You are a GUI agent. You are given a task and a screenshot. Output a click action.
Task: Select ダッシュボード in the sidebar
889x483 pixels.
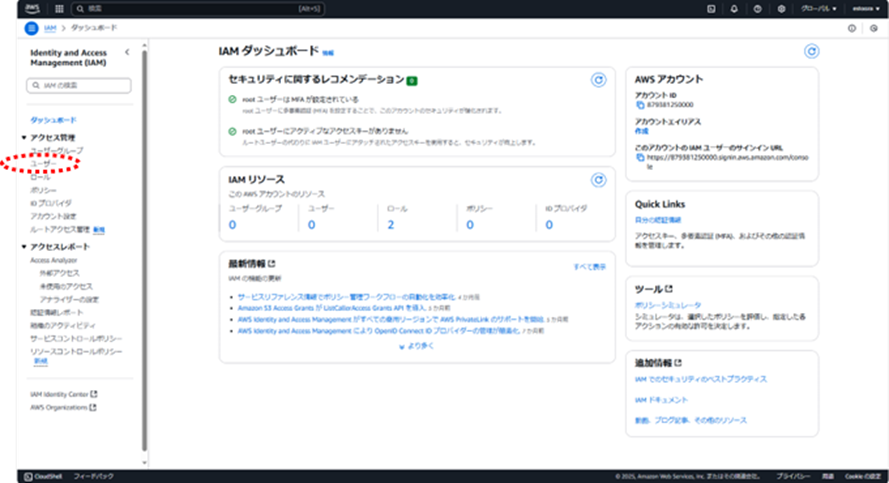[x=53, y=120]
